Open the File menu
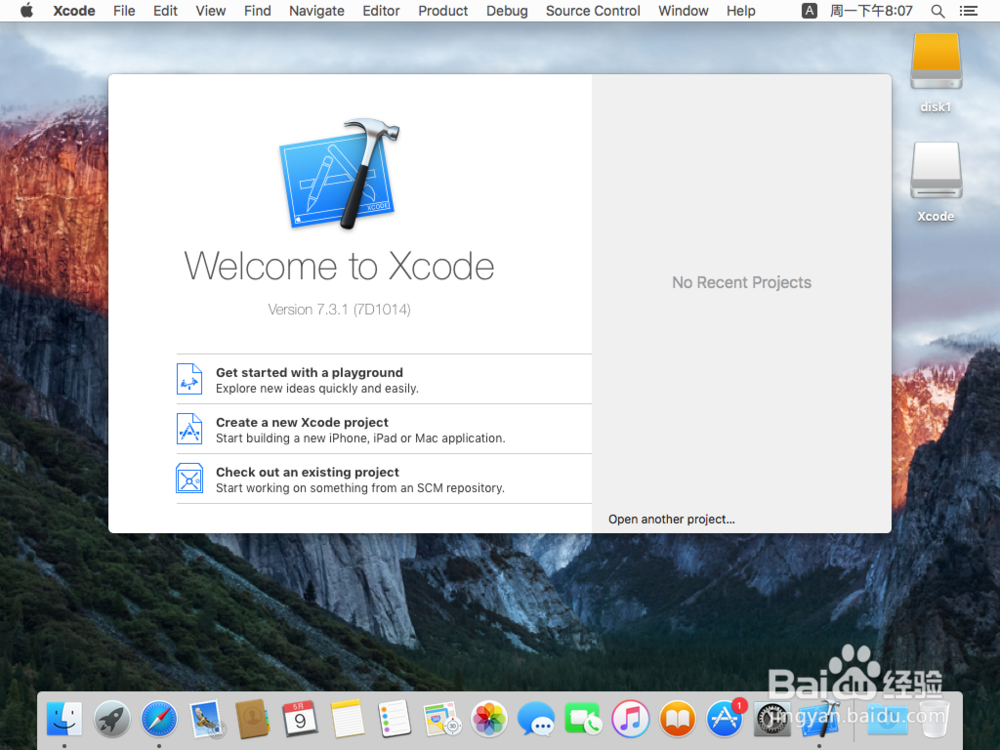The width and height of the screenshot is (1000, 750). tap(124, 11)
